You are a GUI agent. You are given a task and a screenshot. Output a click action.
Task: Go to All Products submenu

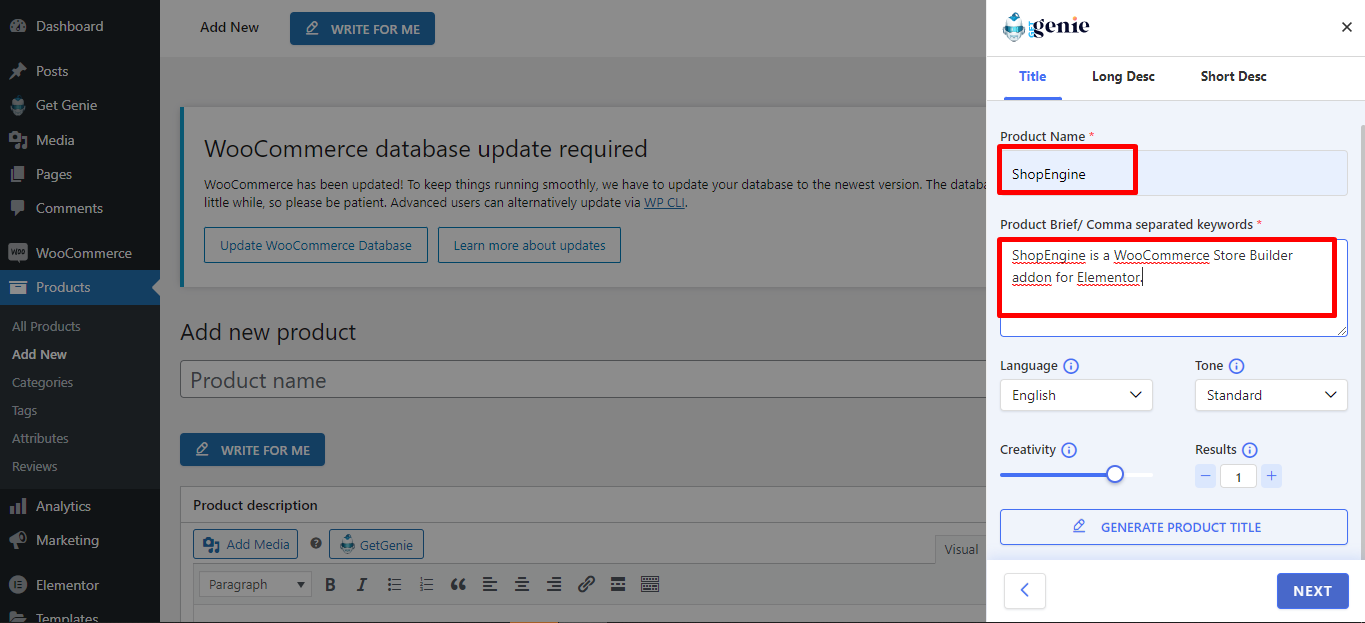point(46,326)
